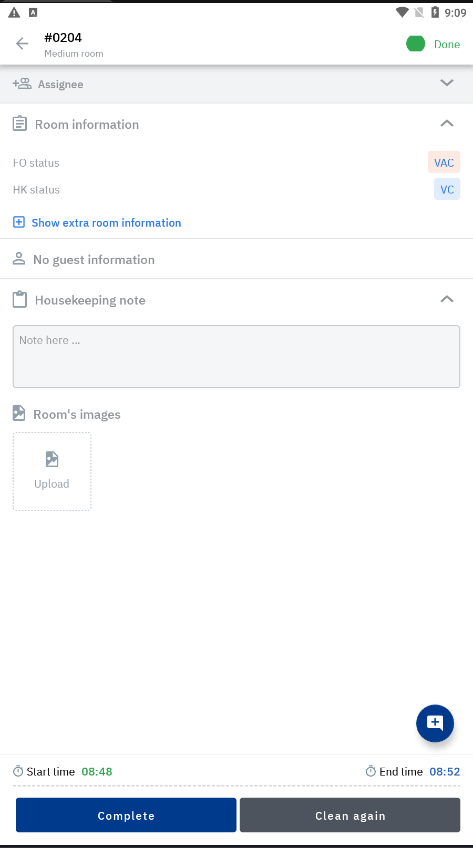Click the VC housekeeping status badge
This screenshot has width=473, height=848.
(447, 189)
